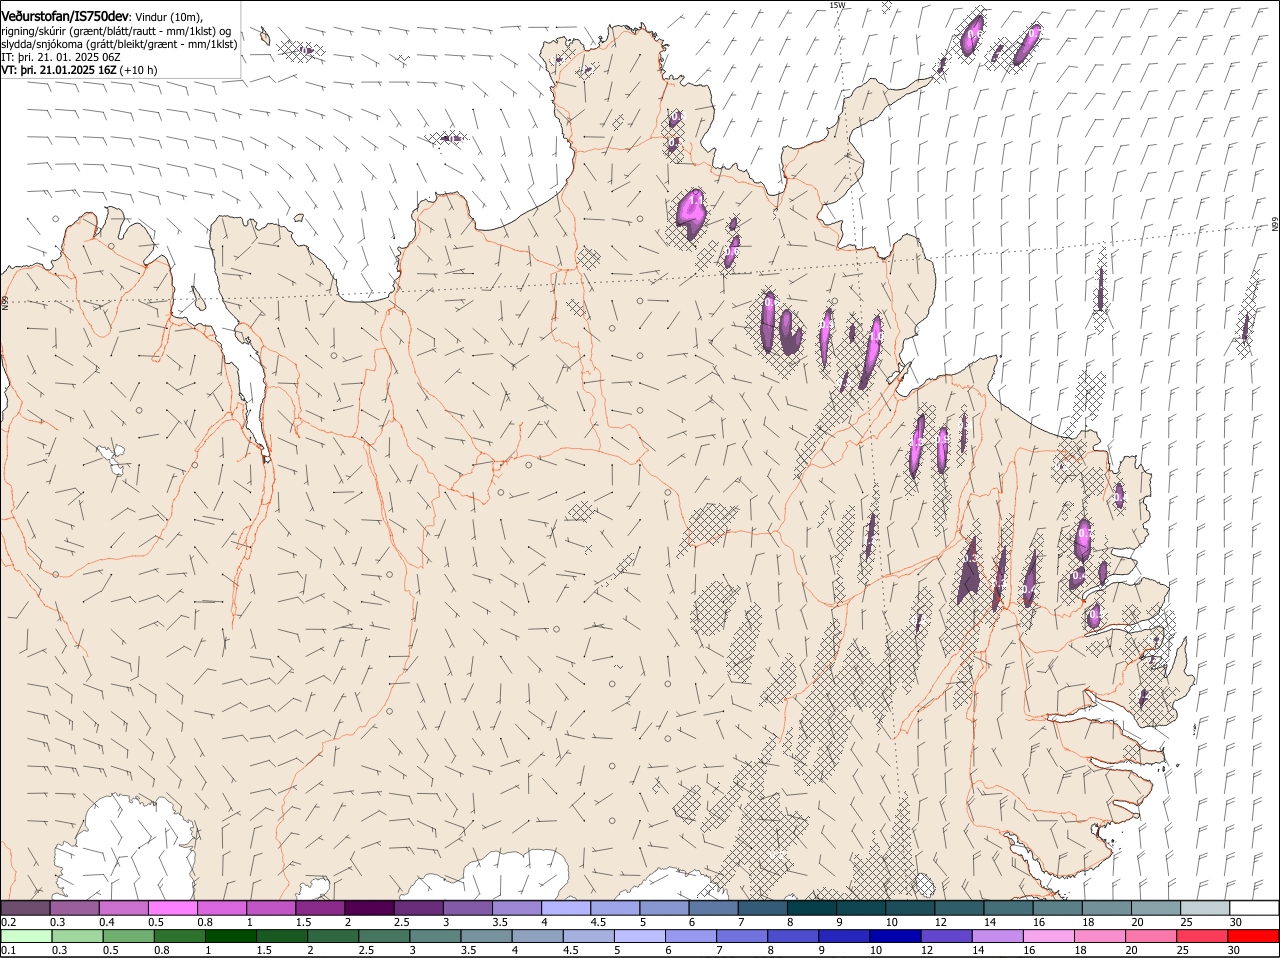The image size is (1280, 958).
Task: Select the '2.5' number label in the lower rain legend
Action: pyautogui.click(x=366, y=950)
